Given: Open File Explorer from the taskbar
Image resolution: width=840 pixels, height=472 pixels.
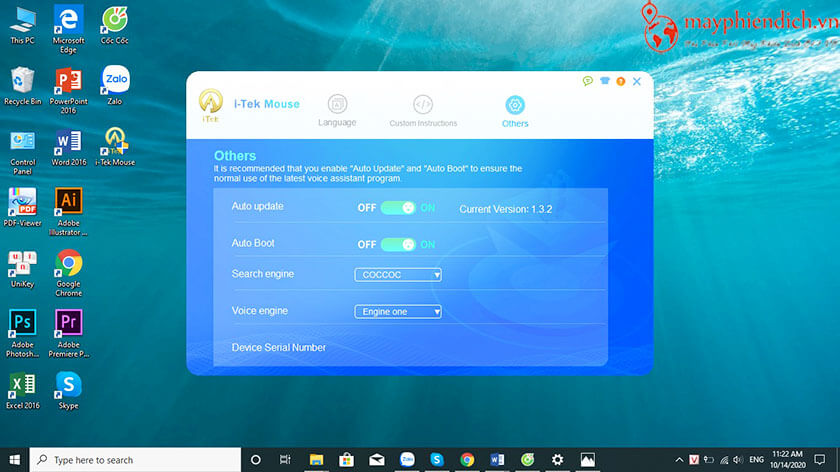Looking at the screenshot, I should coord(316,460).
